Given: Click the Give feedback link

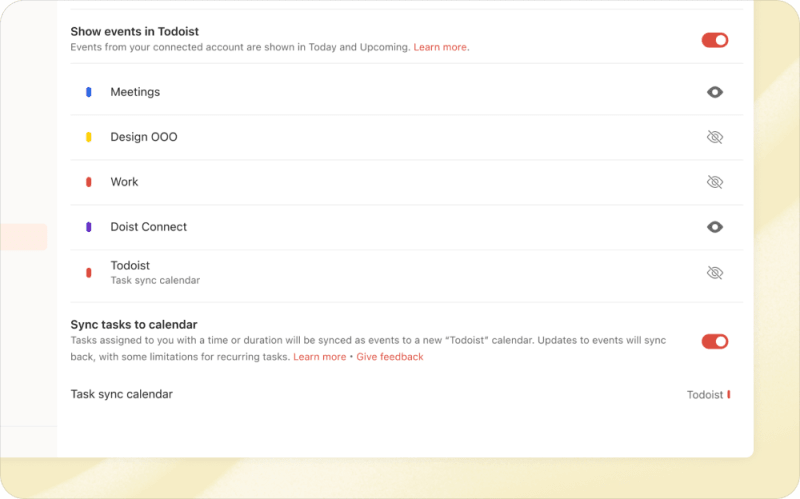Looking at the screenshot, I should (390, 357).
